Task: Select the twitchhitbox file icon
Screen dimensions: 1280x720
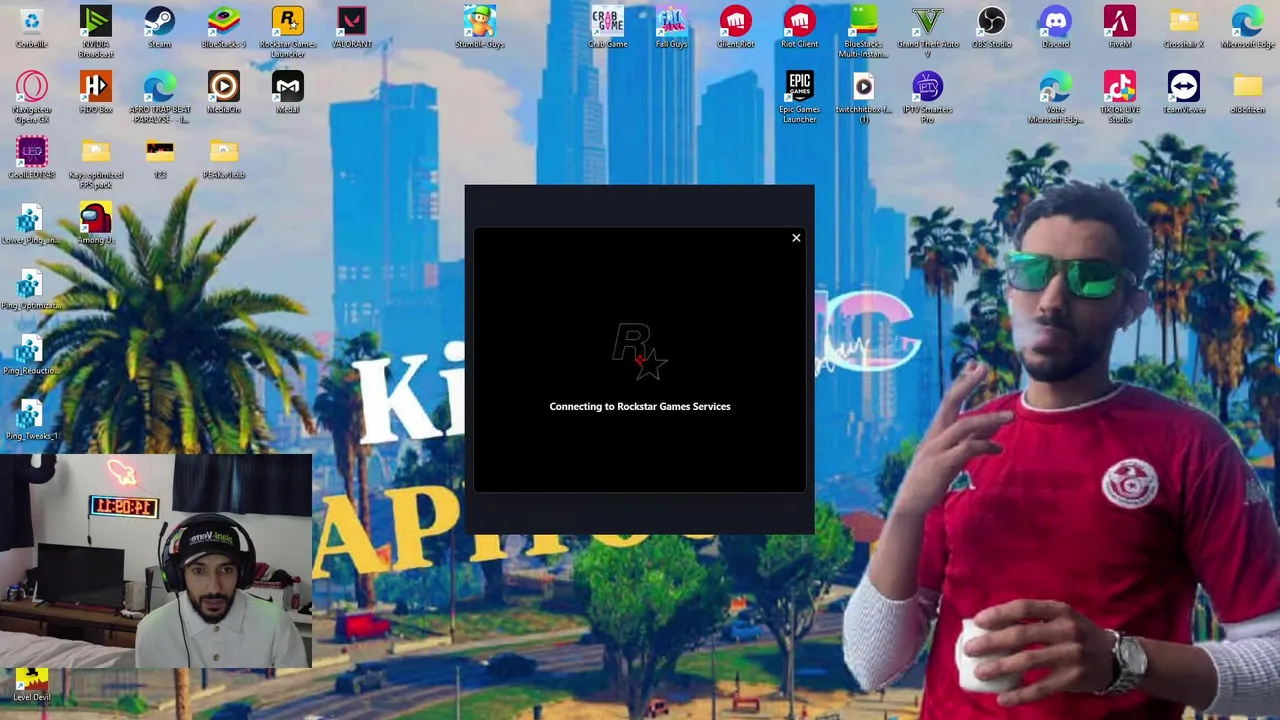Action: tap(864, 97)
